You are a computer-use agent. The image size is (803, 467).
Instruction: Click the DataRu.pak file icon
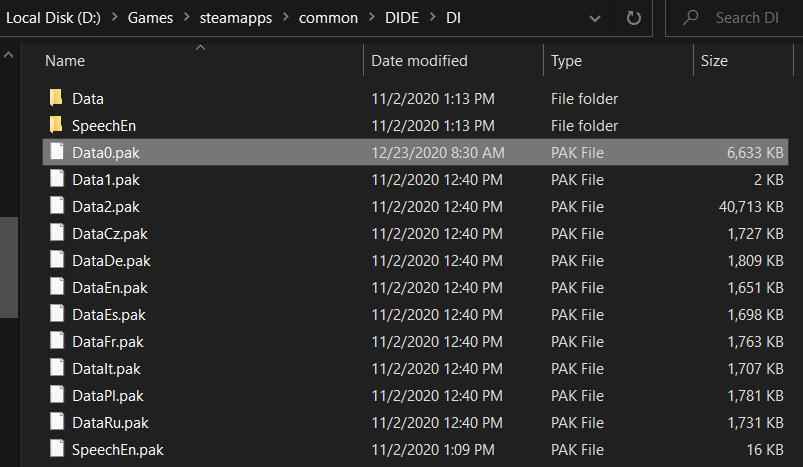tap(55, 423)
